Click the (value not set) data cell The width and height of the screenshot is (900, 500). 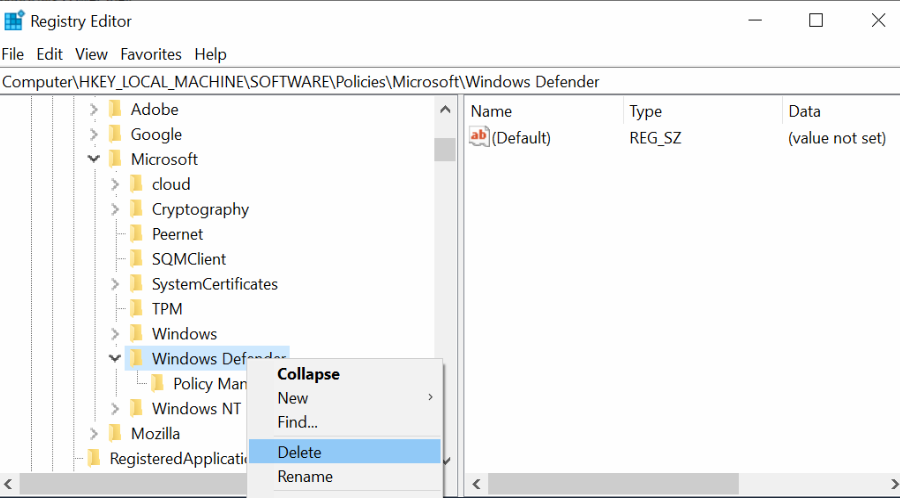837,138
